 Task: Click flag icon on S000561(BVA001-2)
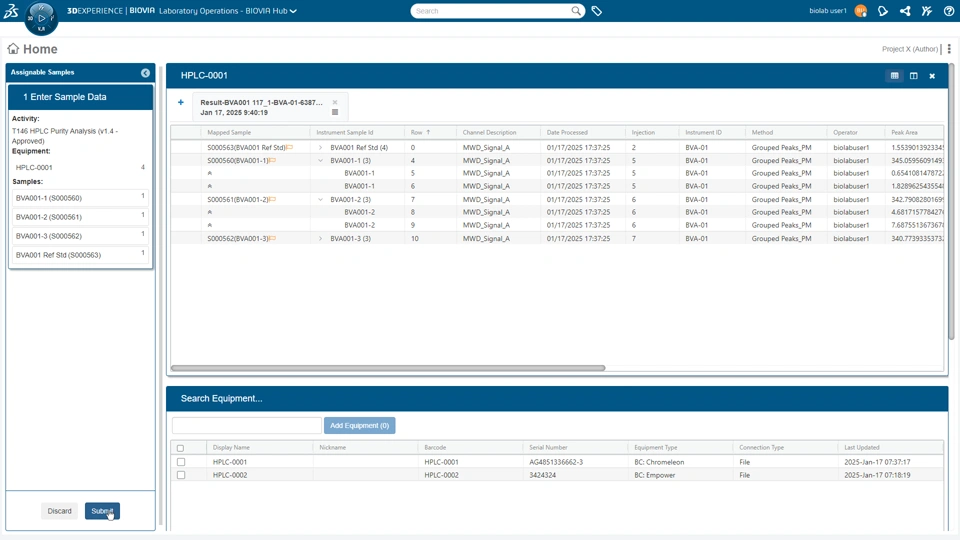click(272, 200)
